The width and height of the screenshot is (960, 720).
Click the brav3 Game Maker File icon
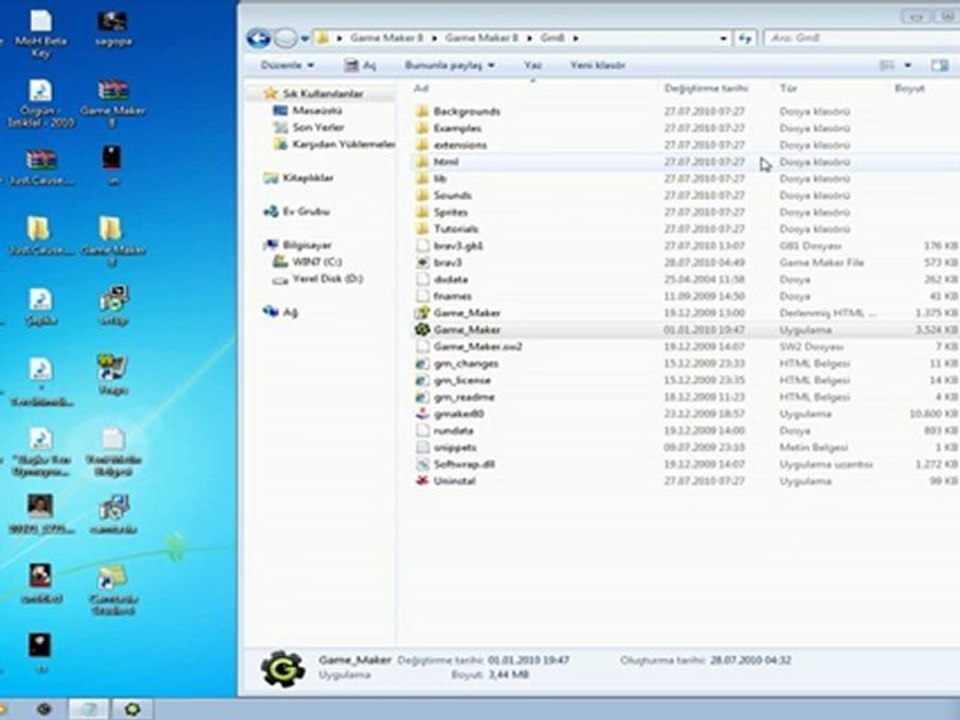coord(422,263)
